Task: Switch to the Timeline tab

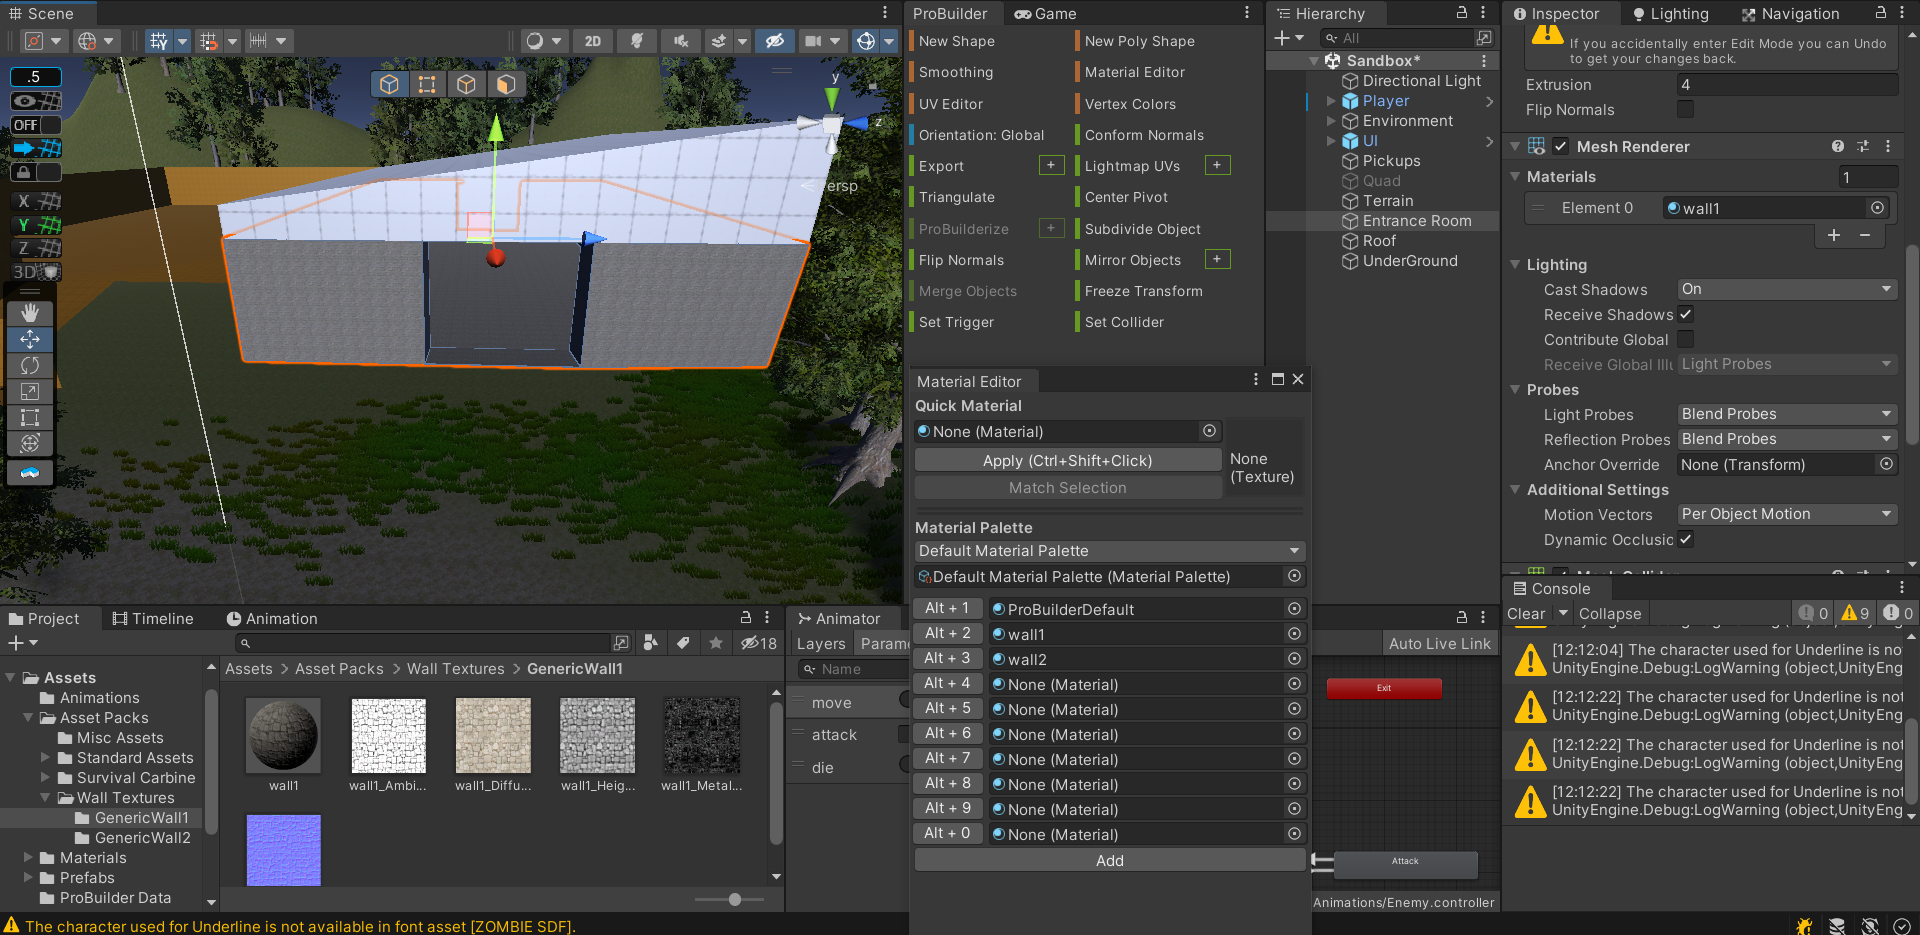Action: tap(153, 619)
